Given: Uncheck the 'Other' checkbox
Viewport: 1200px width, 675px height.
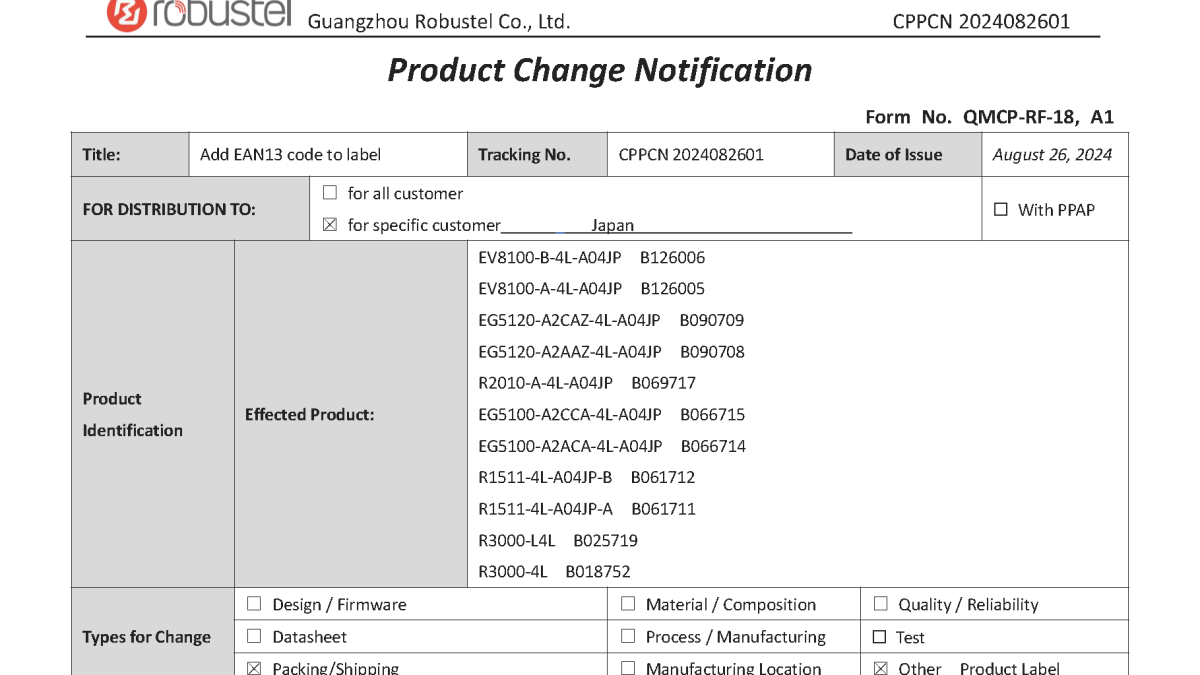Looking at the screenshot, I should point(881,668).
